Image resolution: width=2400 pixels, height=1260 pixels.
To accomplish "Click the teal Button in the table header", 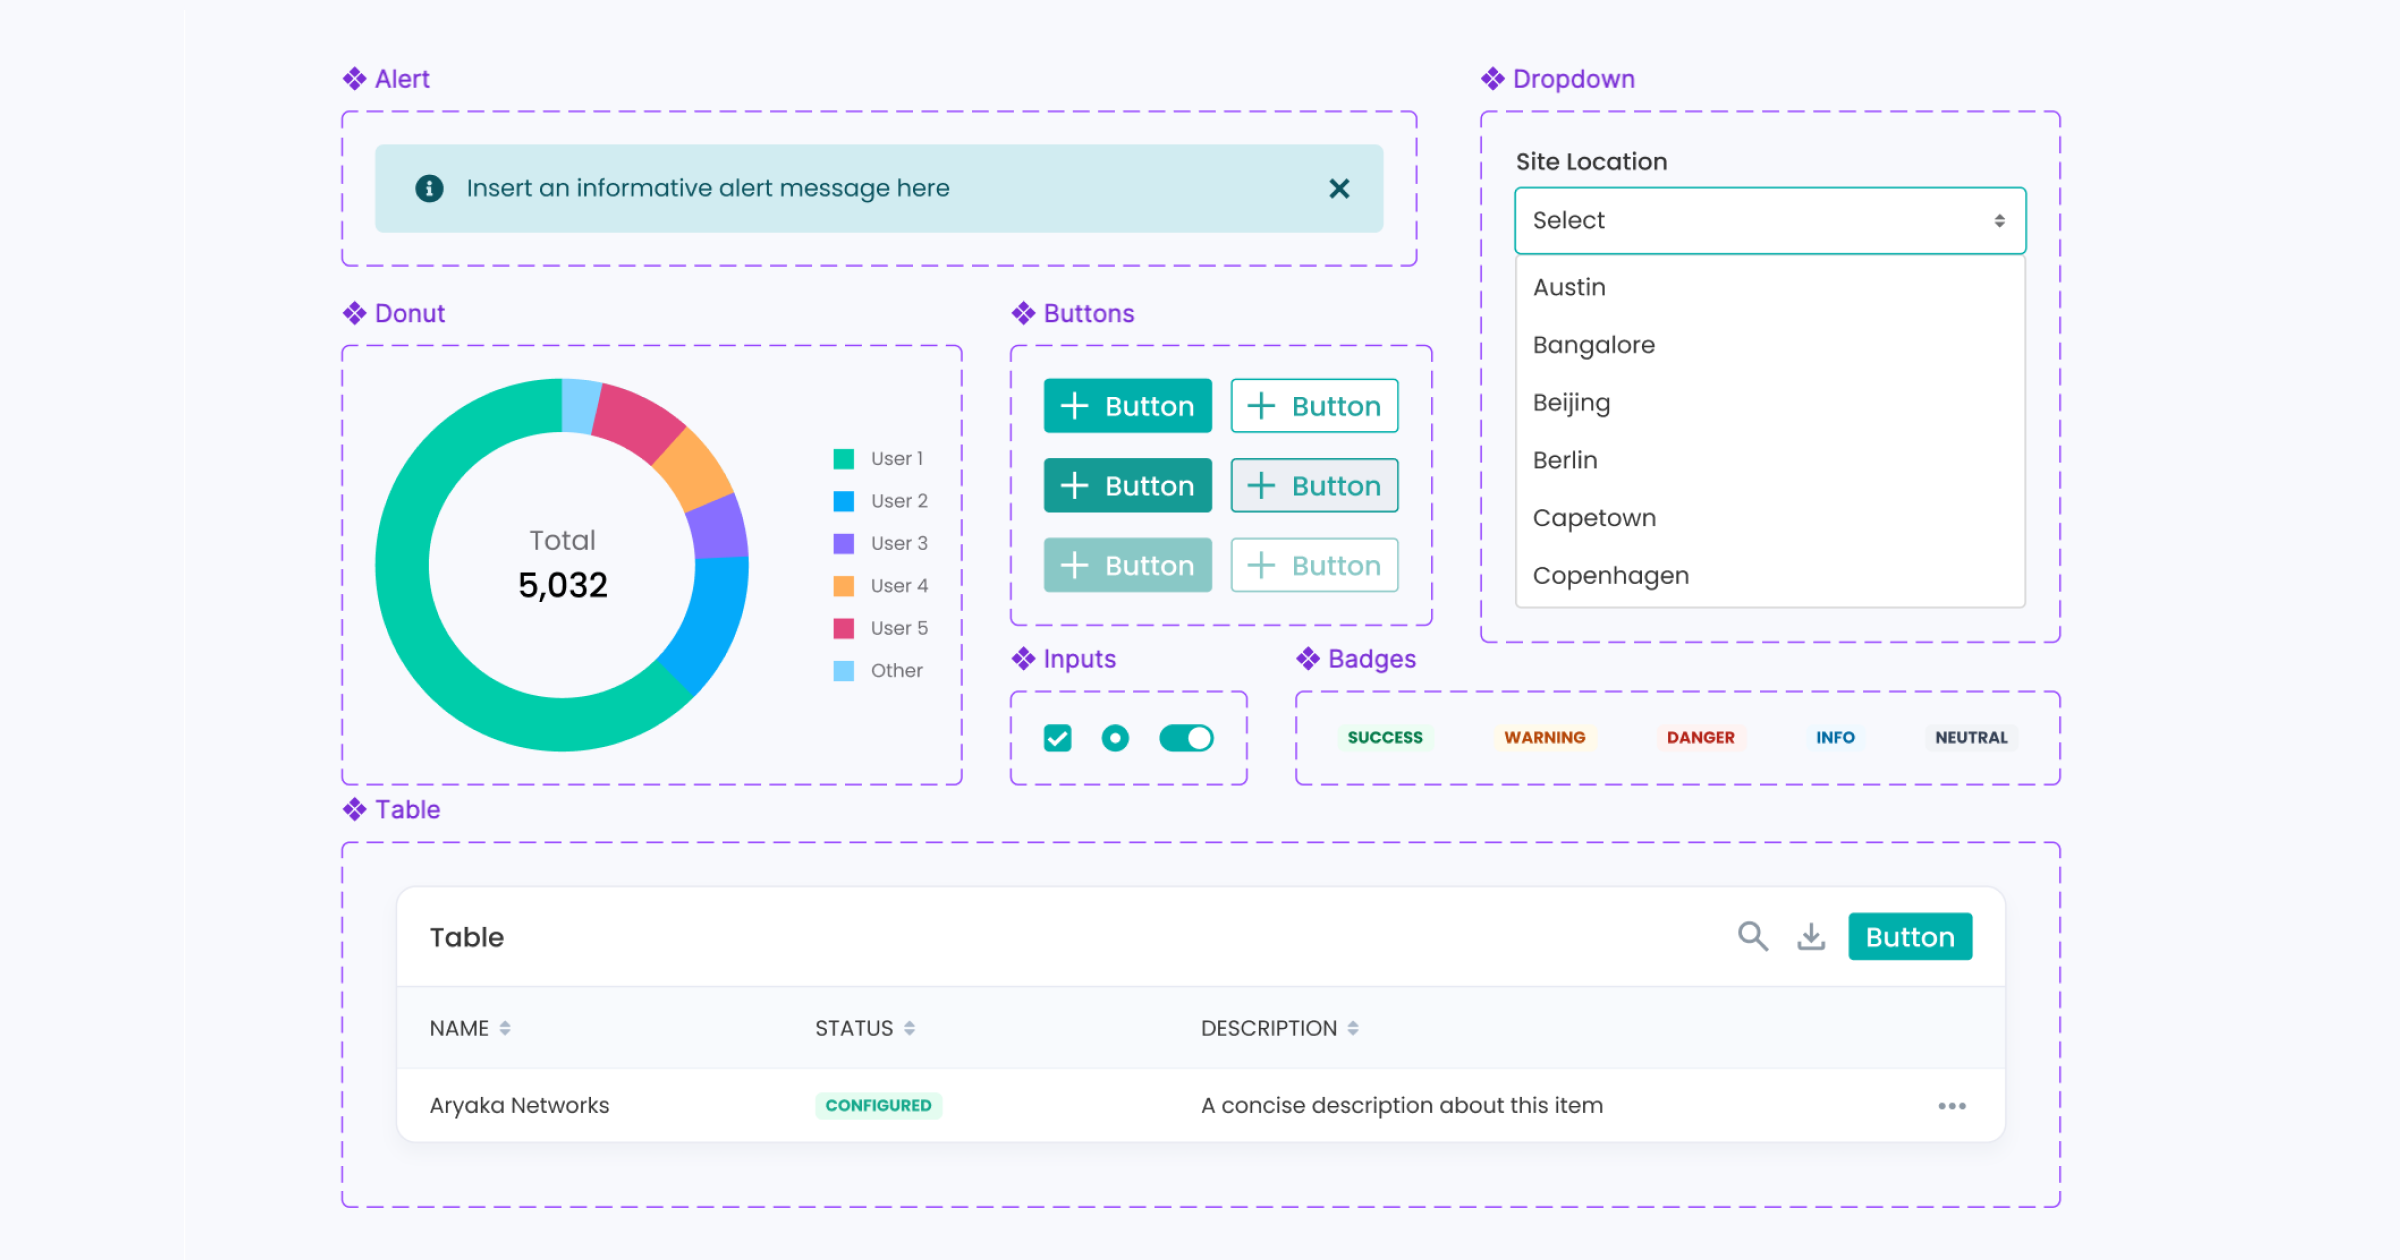I will pyautogui.click(x=1909, y=936).
